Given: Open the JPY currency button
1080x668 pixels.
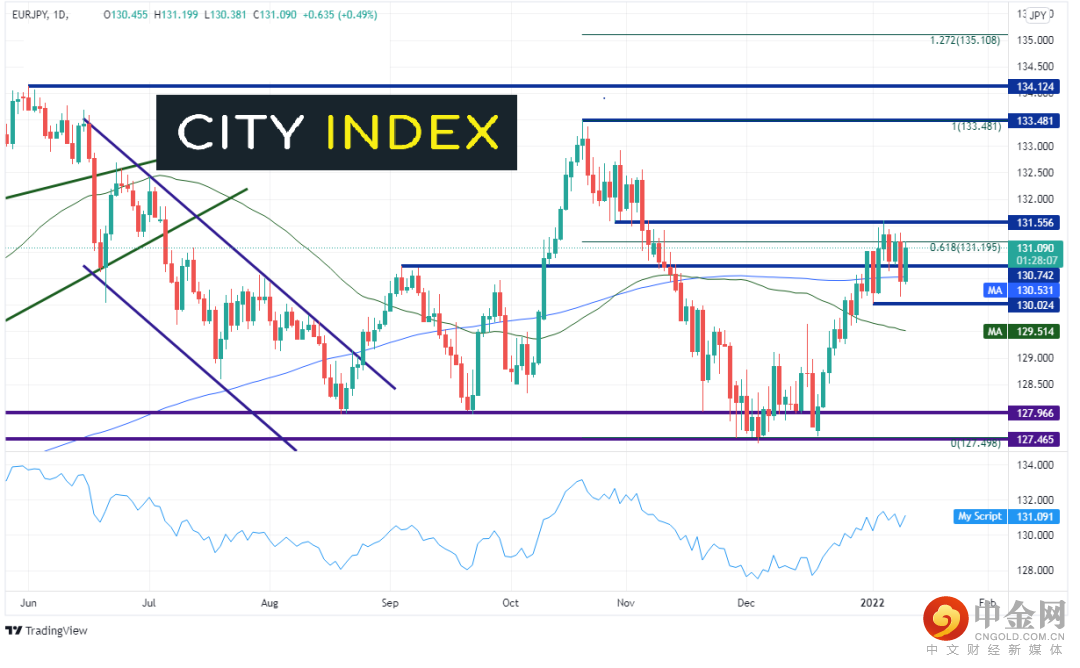Looking at the screenshot, I should tap(1038, 14).
